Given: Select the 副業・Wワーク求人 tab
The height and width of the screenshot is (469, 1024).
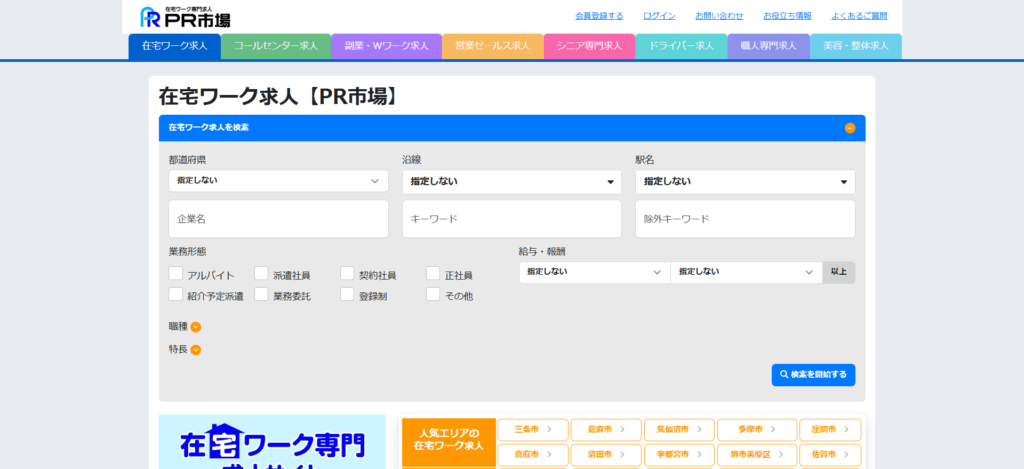Looking at the screenshot, I should point(387,46).
